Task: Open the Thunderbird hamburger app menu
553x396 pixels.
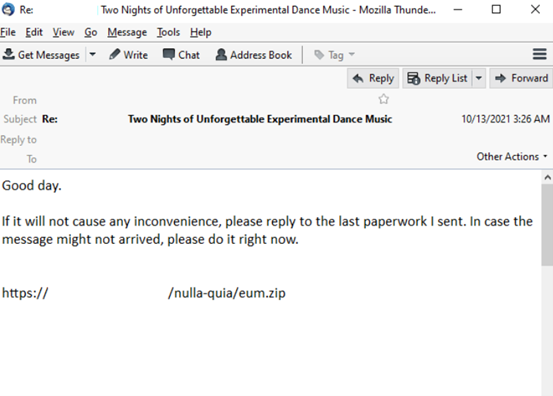Action: click(x=539, y=55)
